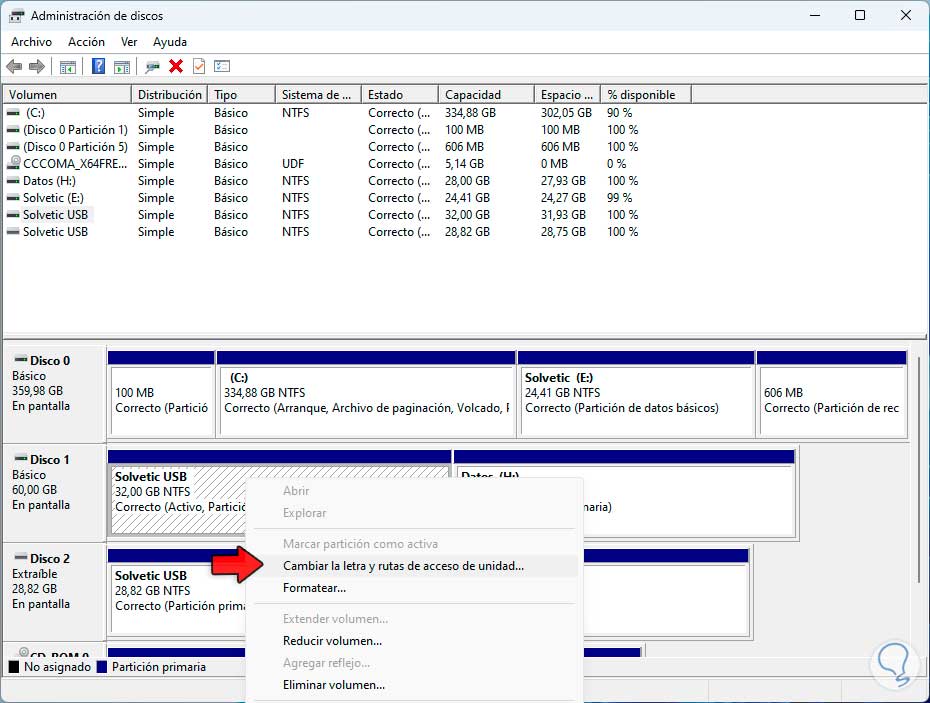Click the black No asignado legend swatch
Screen dimensions: 930x703
pos(14,667)
